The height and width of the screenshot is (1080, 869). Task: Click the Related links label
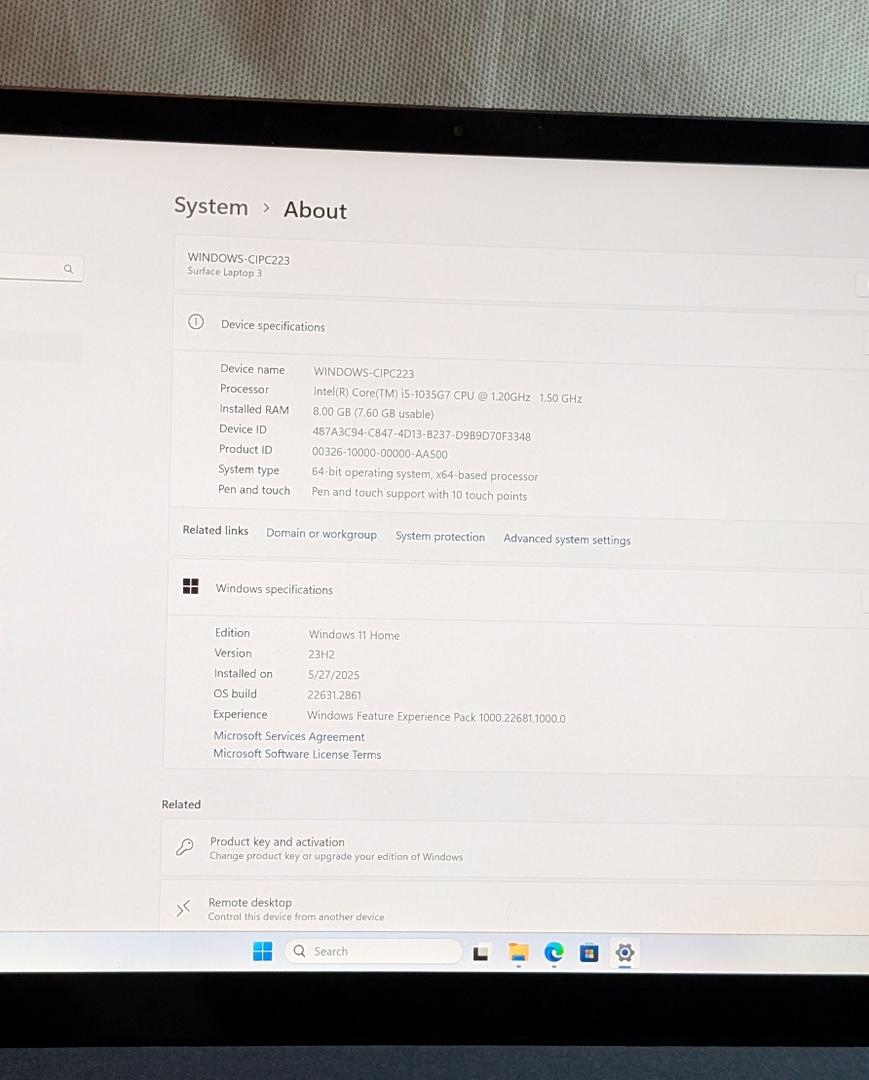pos(215,530)
